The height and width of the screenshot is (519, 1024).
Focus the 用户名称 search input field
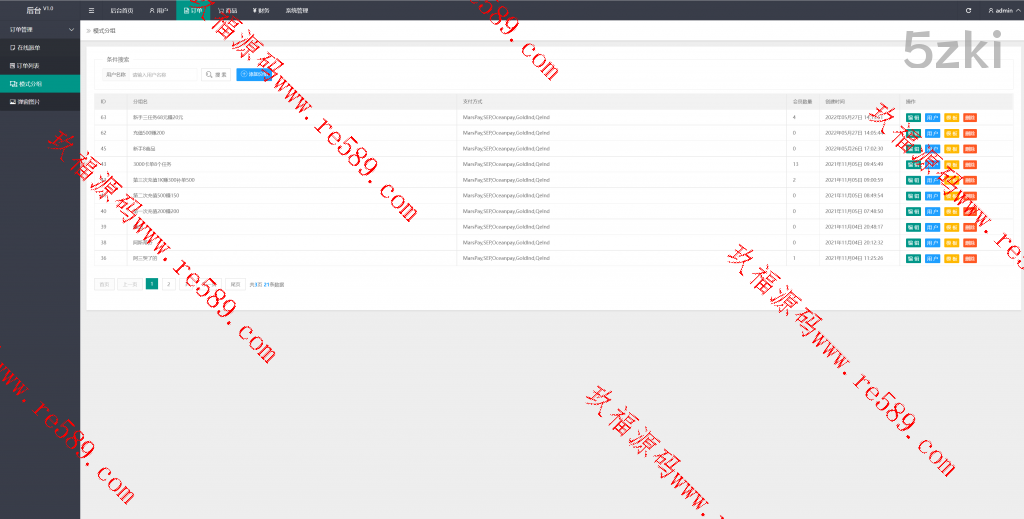pyautogui.click(x=164, y=75)
